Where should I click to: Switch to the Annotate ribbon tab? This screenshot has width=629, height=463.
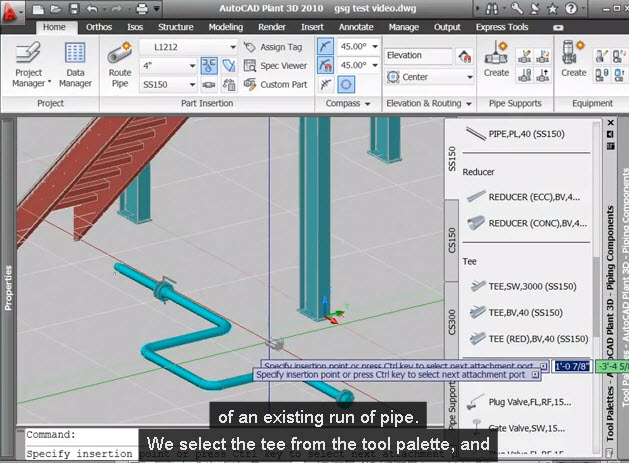[x=356, y=27]
